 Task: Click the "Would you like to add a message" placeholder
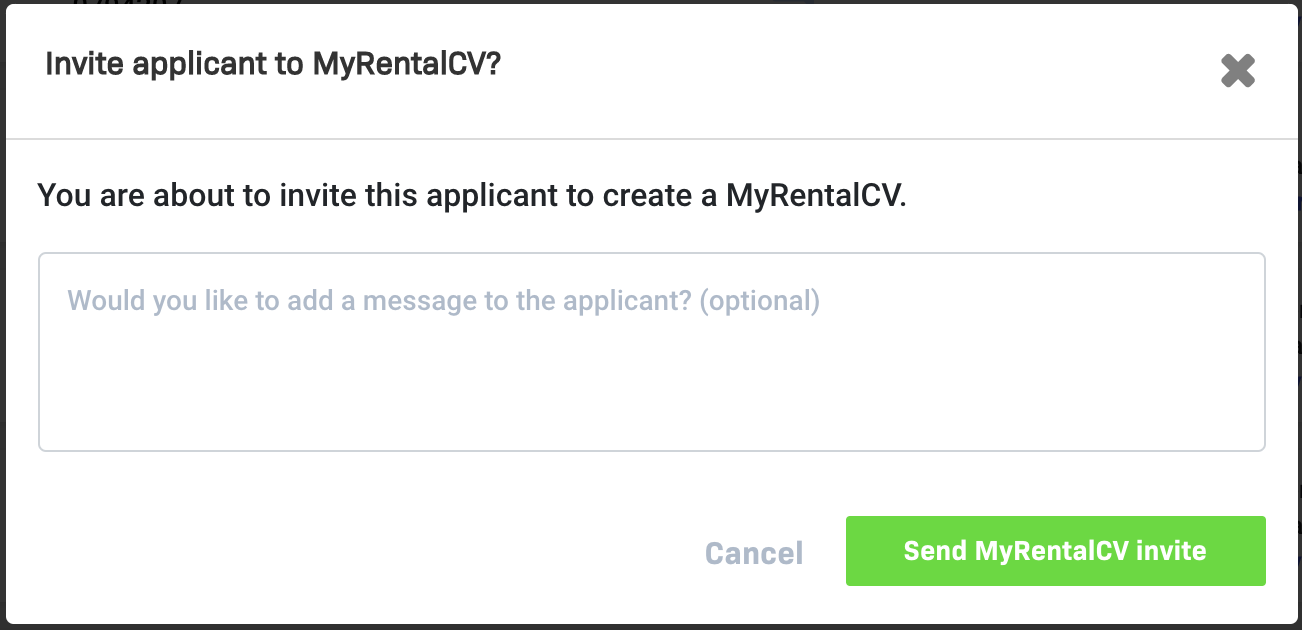[x=443, y=300]
